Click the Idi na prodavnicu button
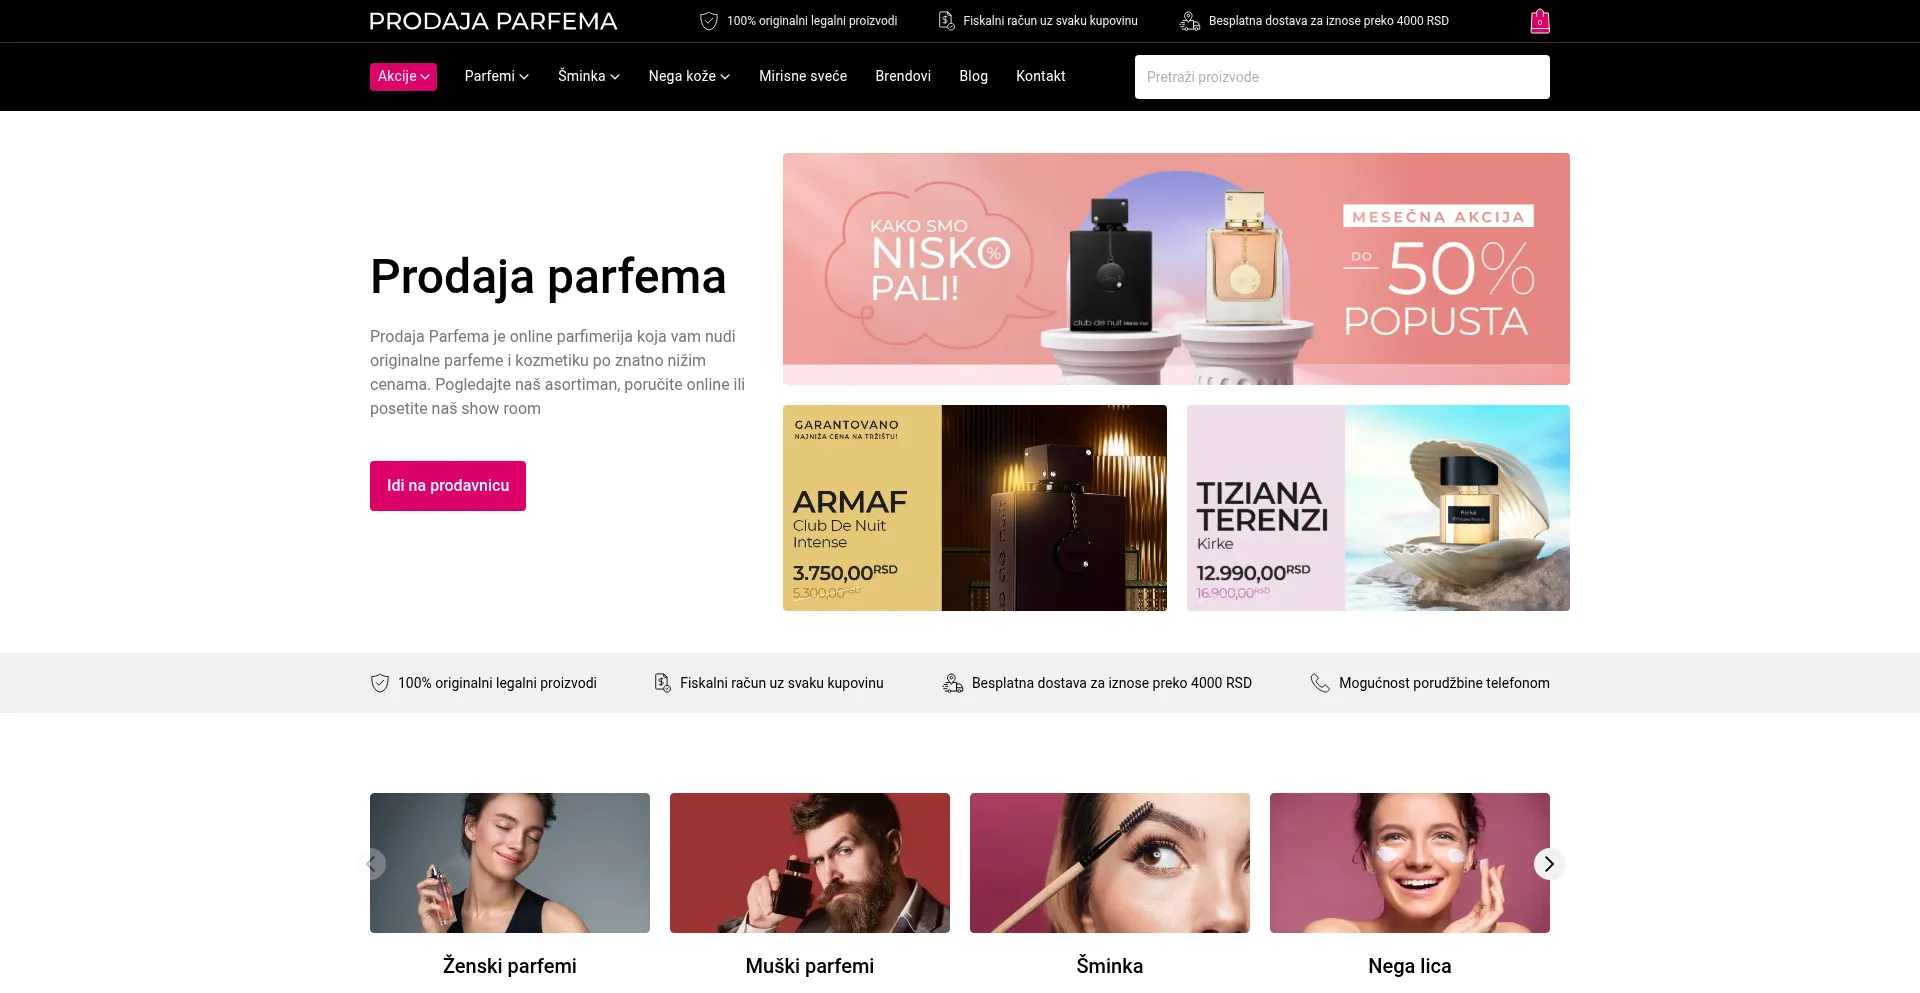 (x=448, y=486)
